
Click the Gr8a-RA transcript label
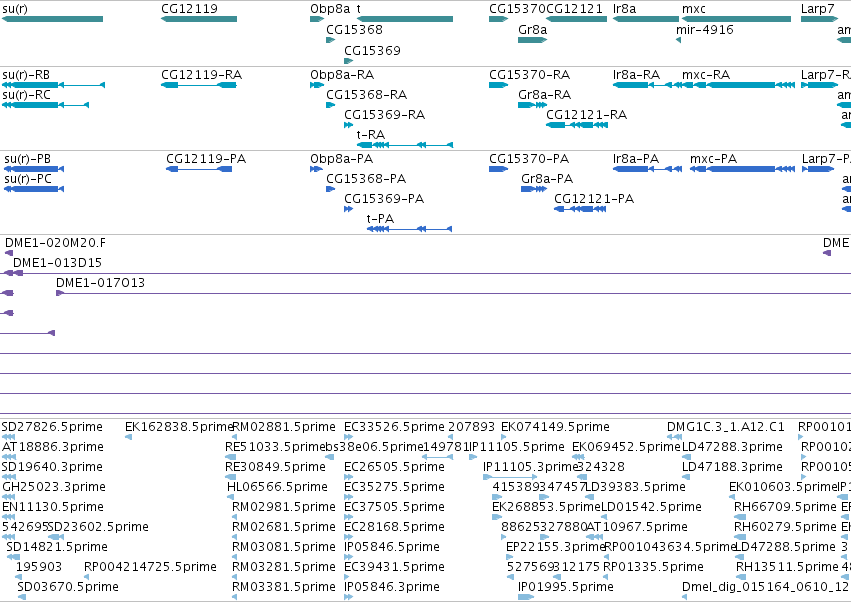tap(544, 94)
